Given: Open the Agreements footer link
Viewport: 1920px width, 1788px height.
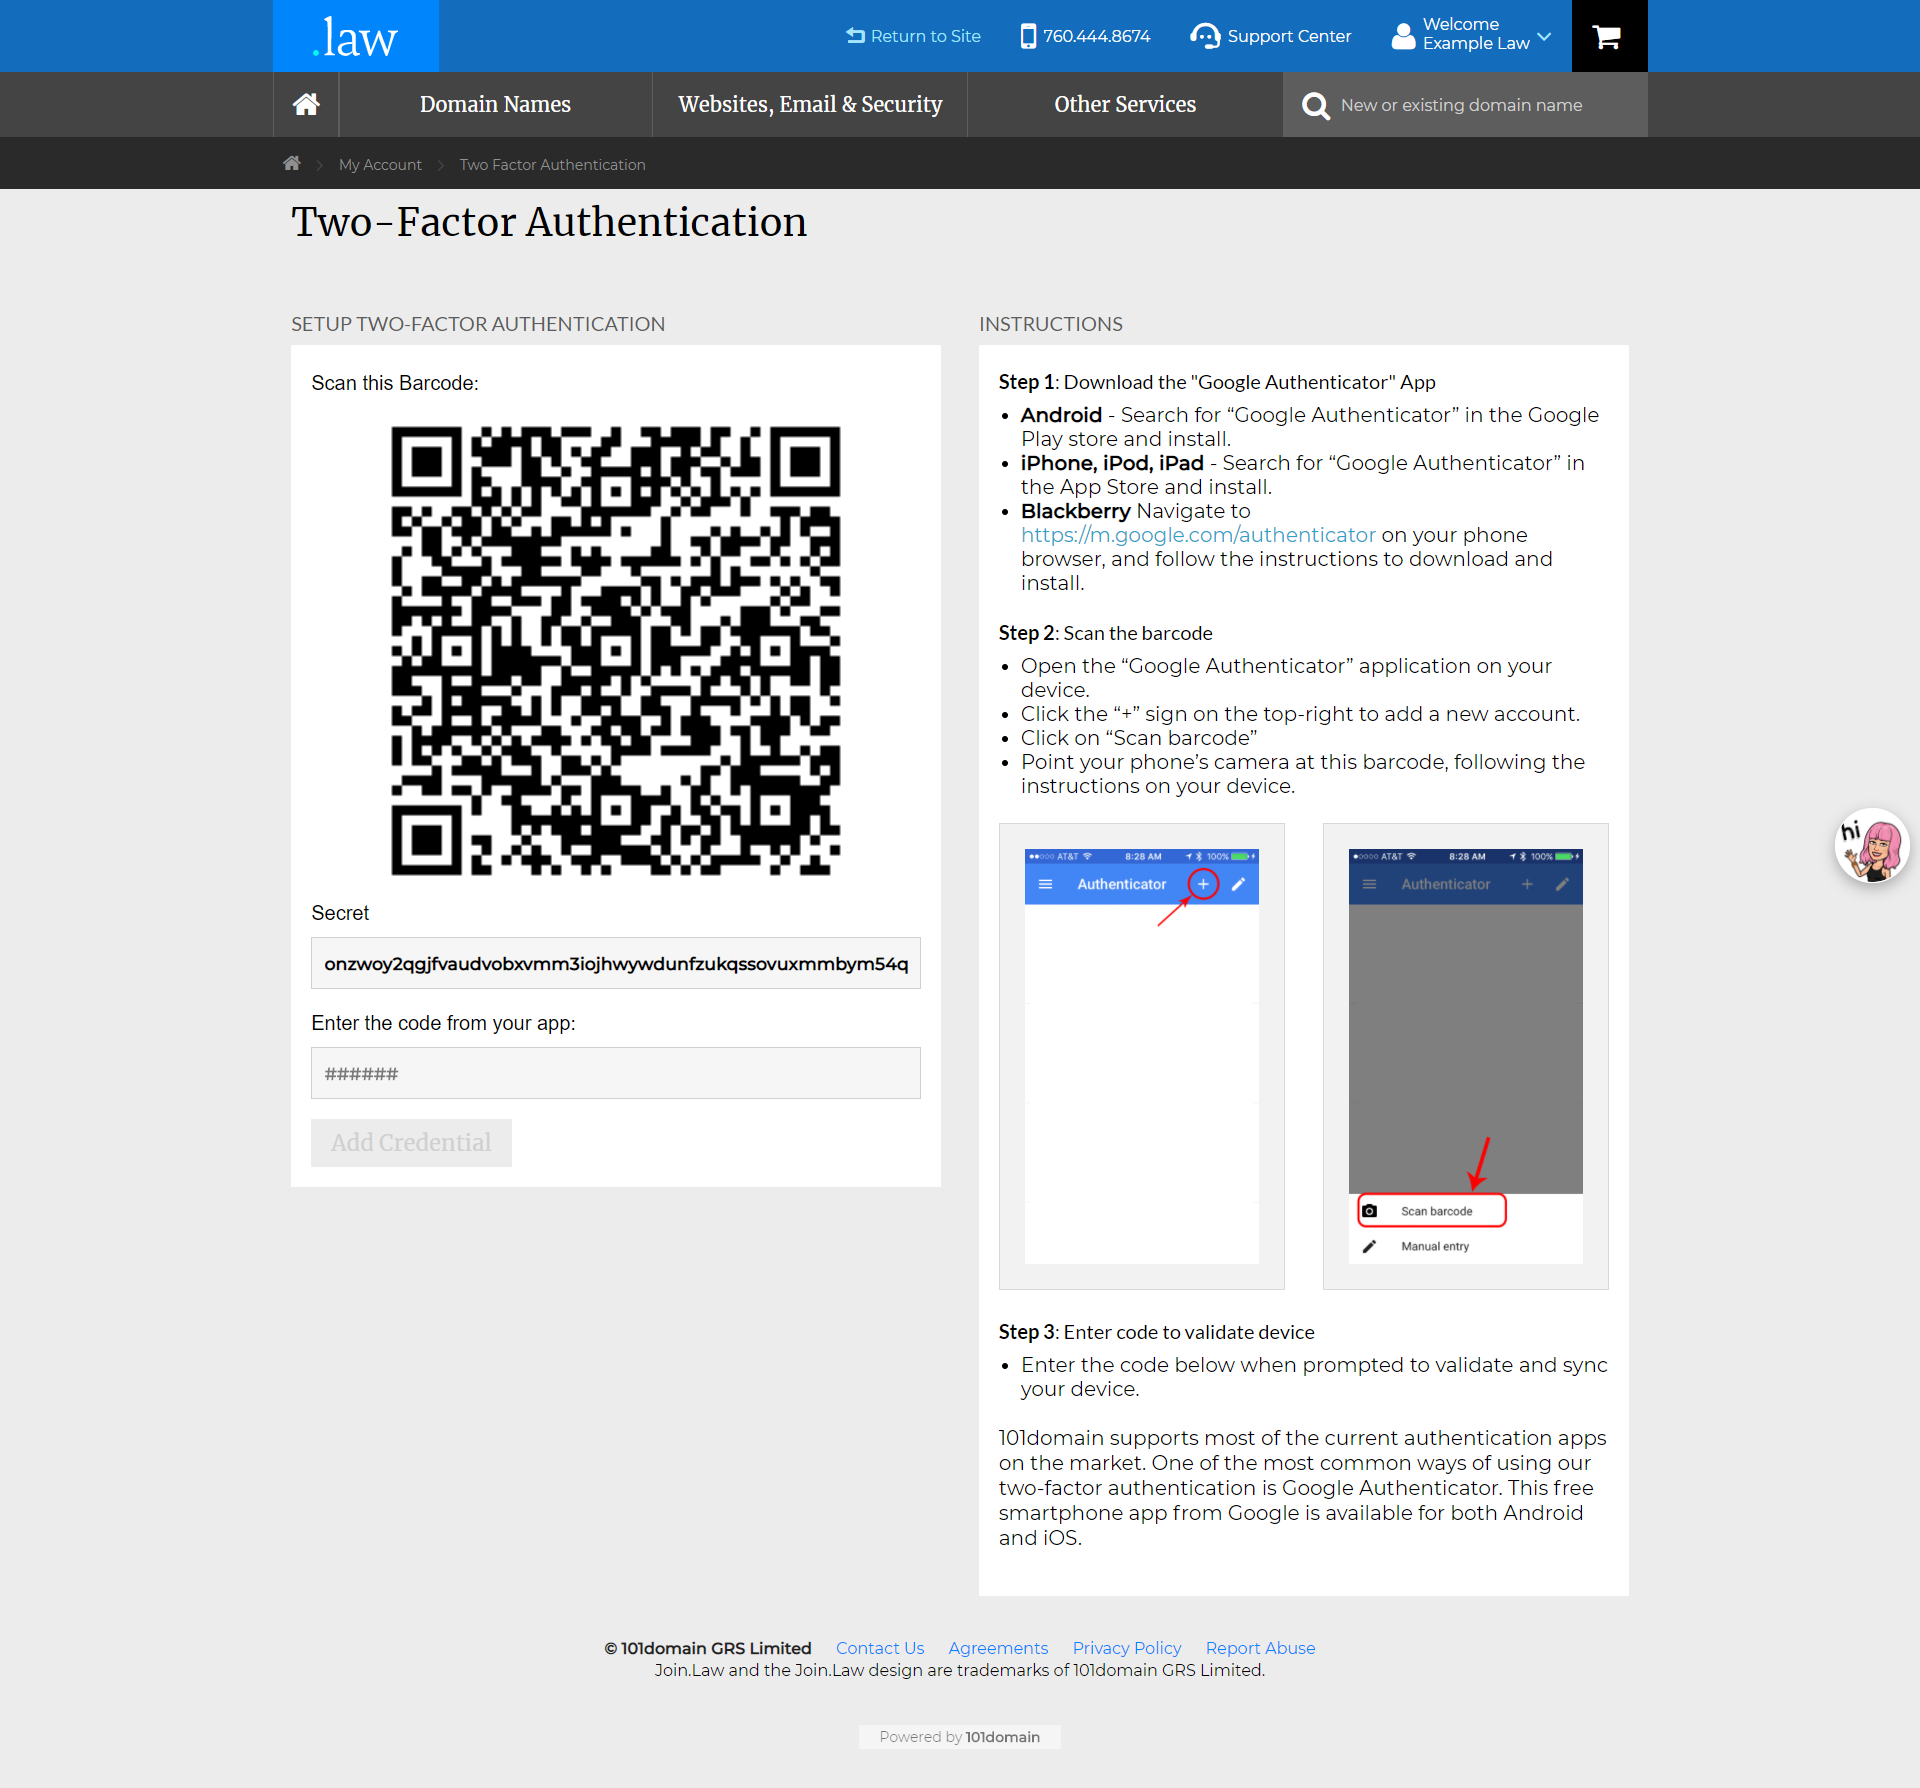Looking at the screenshot, I should [x=998, y=1648].
